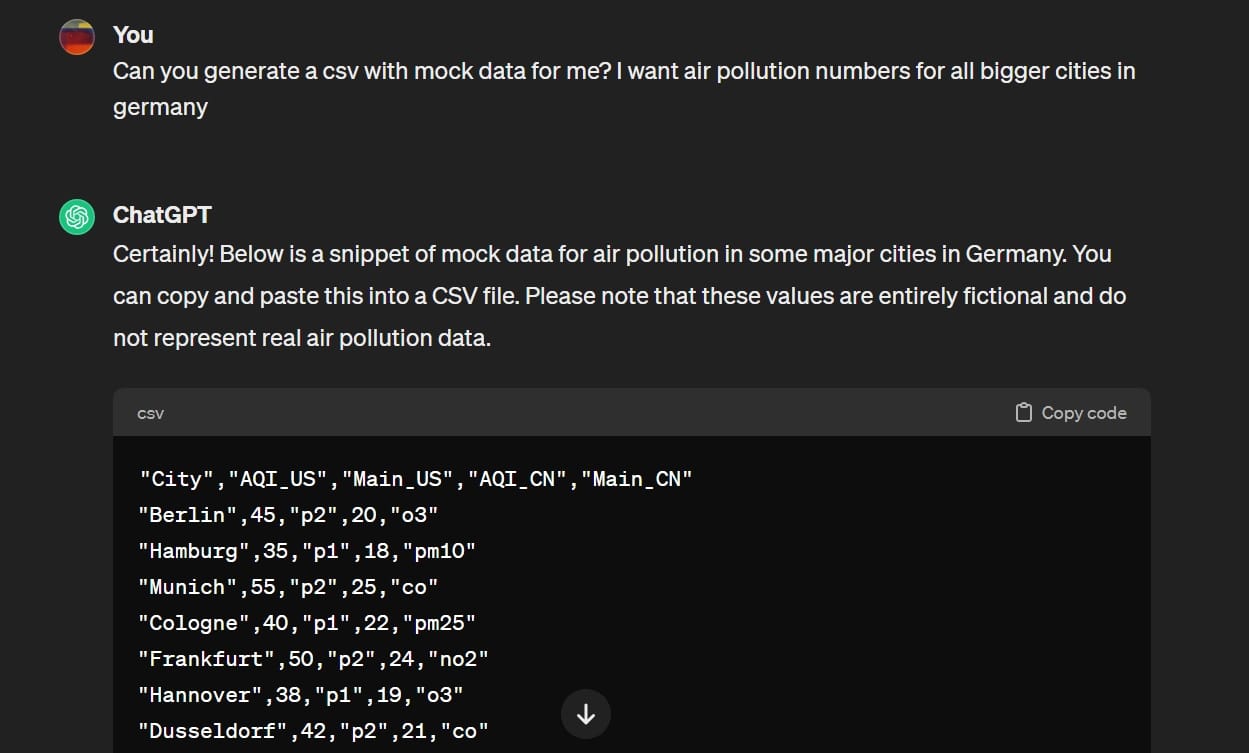Screen dimensions: 1249x753
Task: Click the word "germany" in the user message
Action: pyautogui.click(x=160, y=108)
